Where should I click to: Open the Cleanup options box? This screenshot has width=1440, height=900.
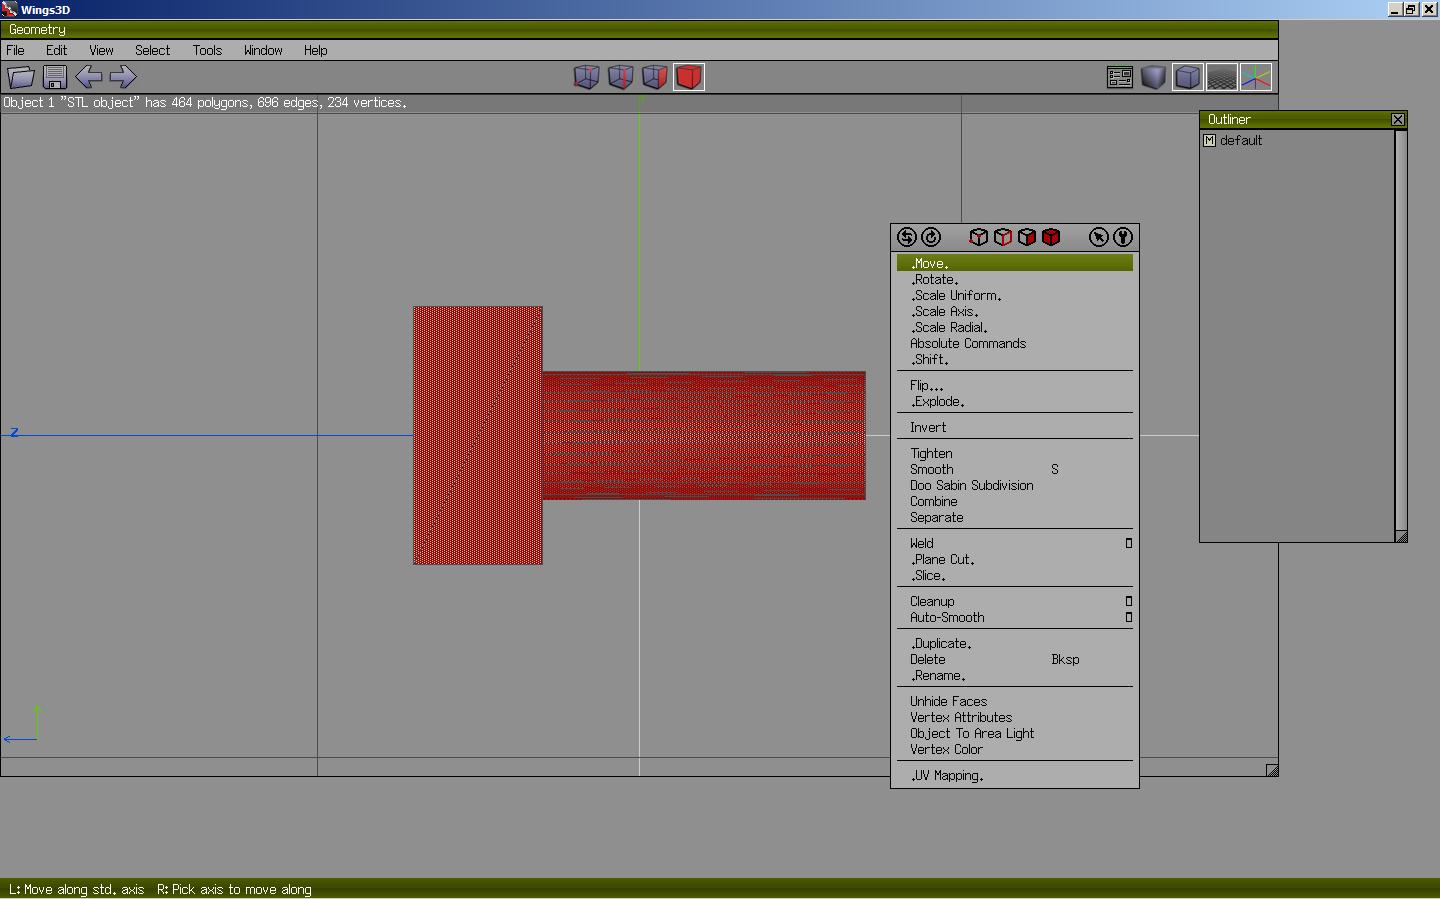1129,601
